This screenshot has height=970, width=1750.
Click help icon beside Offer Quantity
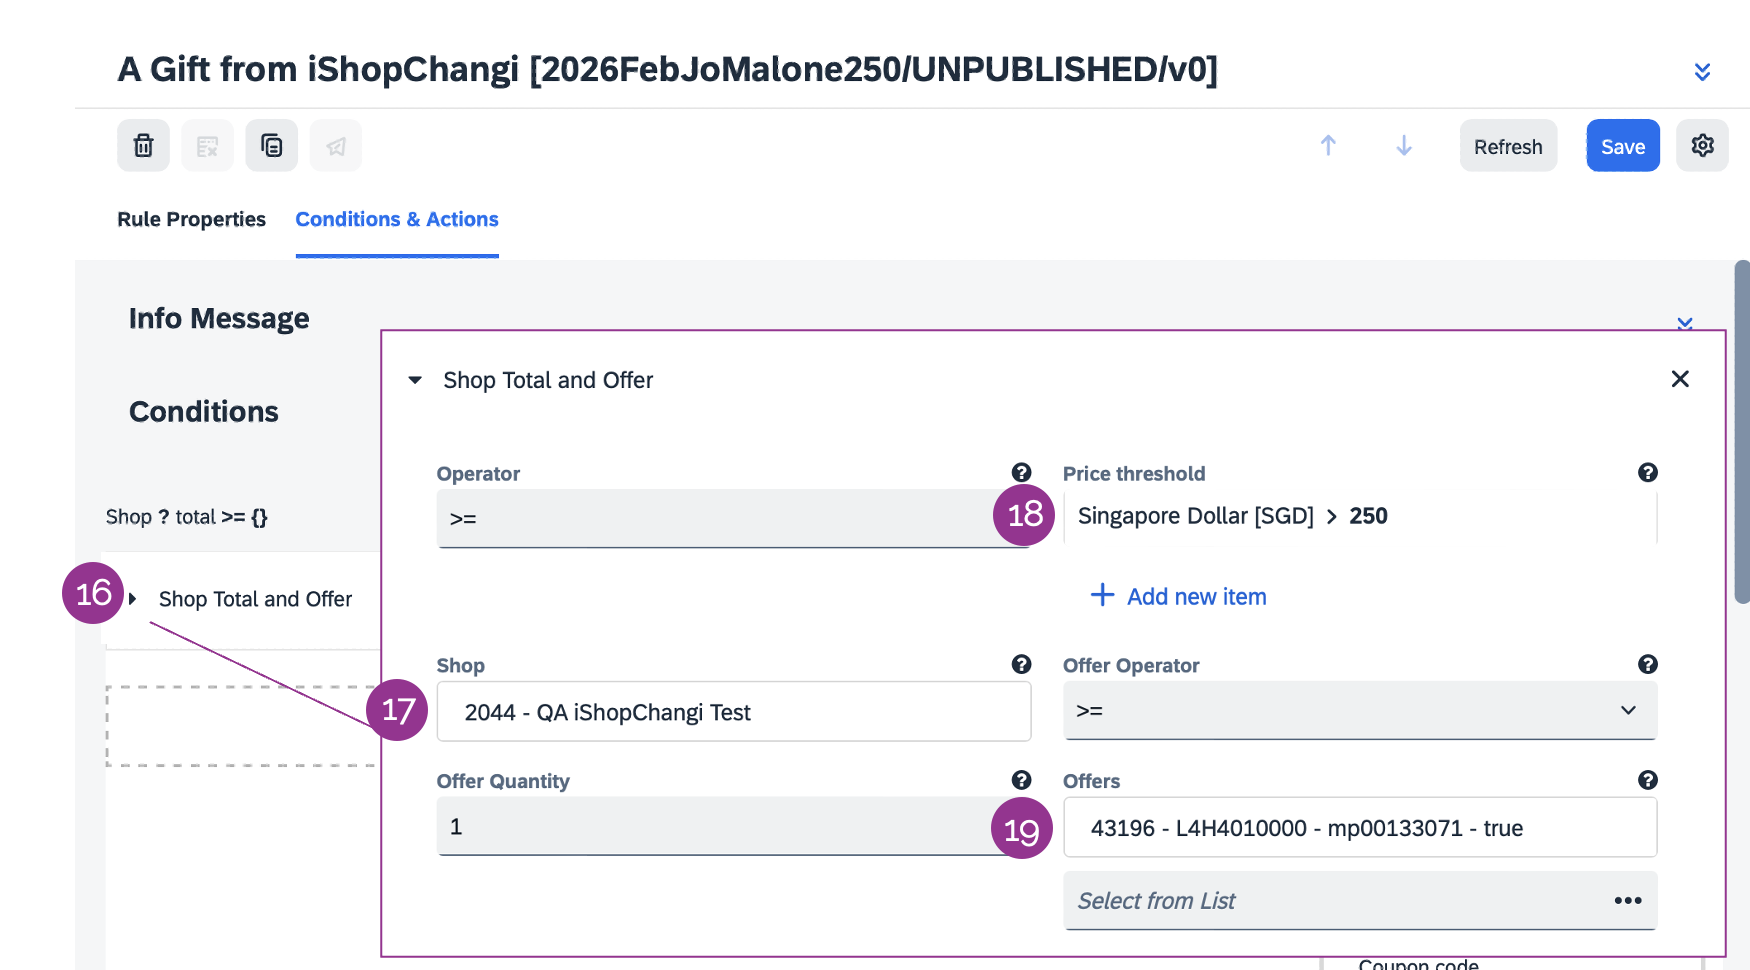pos(1021,780)
